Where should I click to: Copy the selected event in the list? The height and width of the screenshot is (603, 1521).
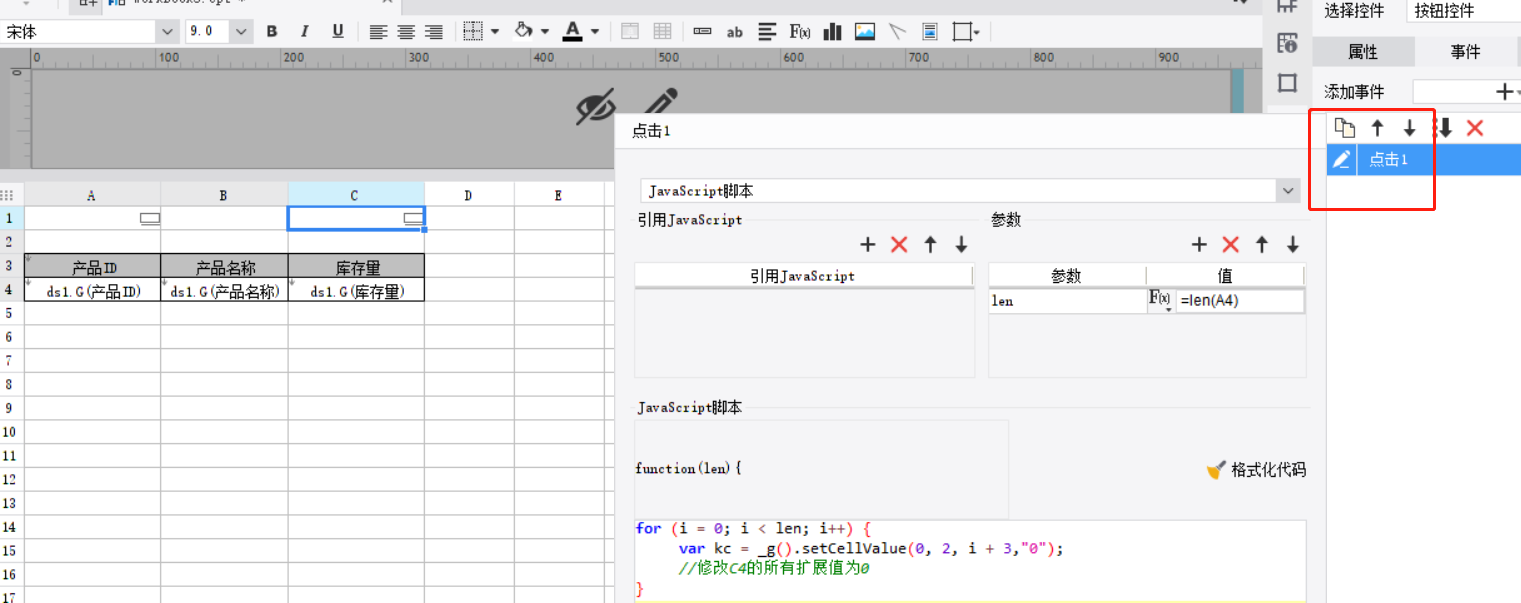pyautogui.click(x=1346, y=128)
